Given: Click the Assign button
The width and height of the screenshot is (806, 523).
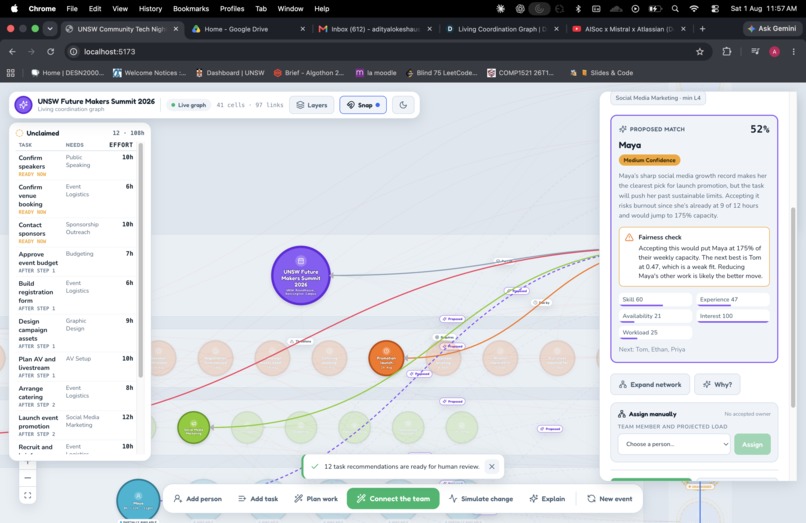Looking at the screenshot, I should click(752, 444).
